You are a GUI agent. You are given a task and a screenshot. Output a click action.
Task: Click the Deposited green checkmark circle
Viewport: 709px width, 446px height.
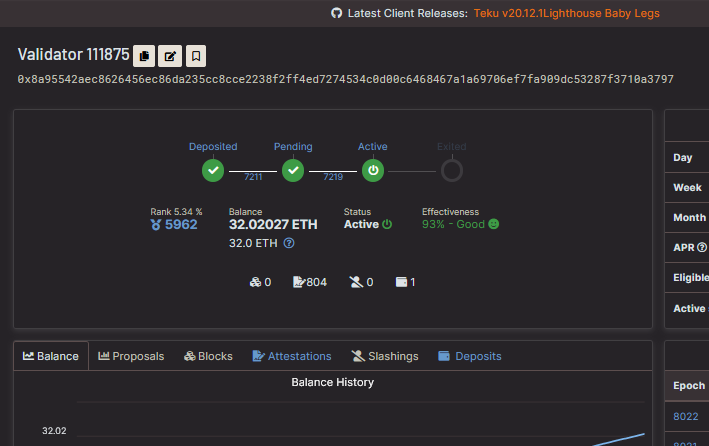pyautogui.click(x=213, y=171)
